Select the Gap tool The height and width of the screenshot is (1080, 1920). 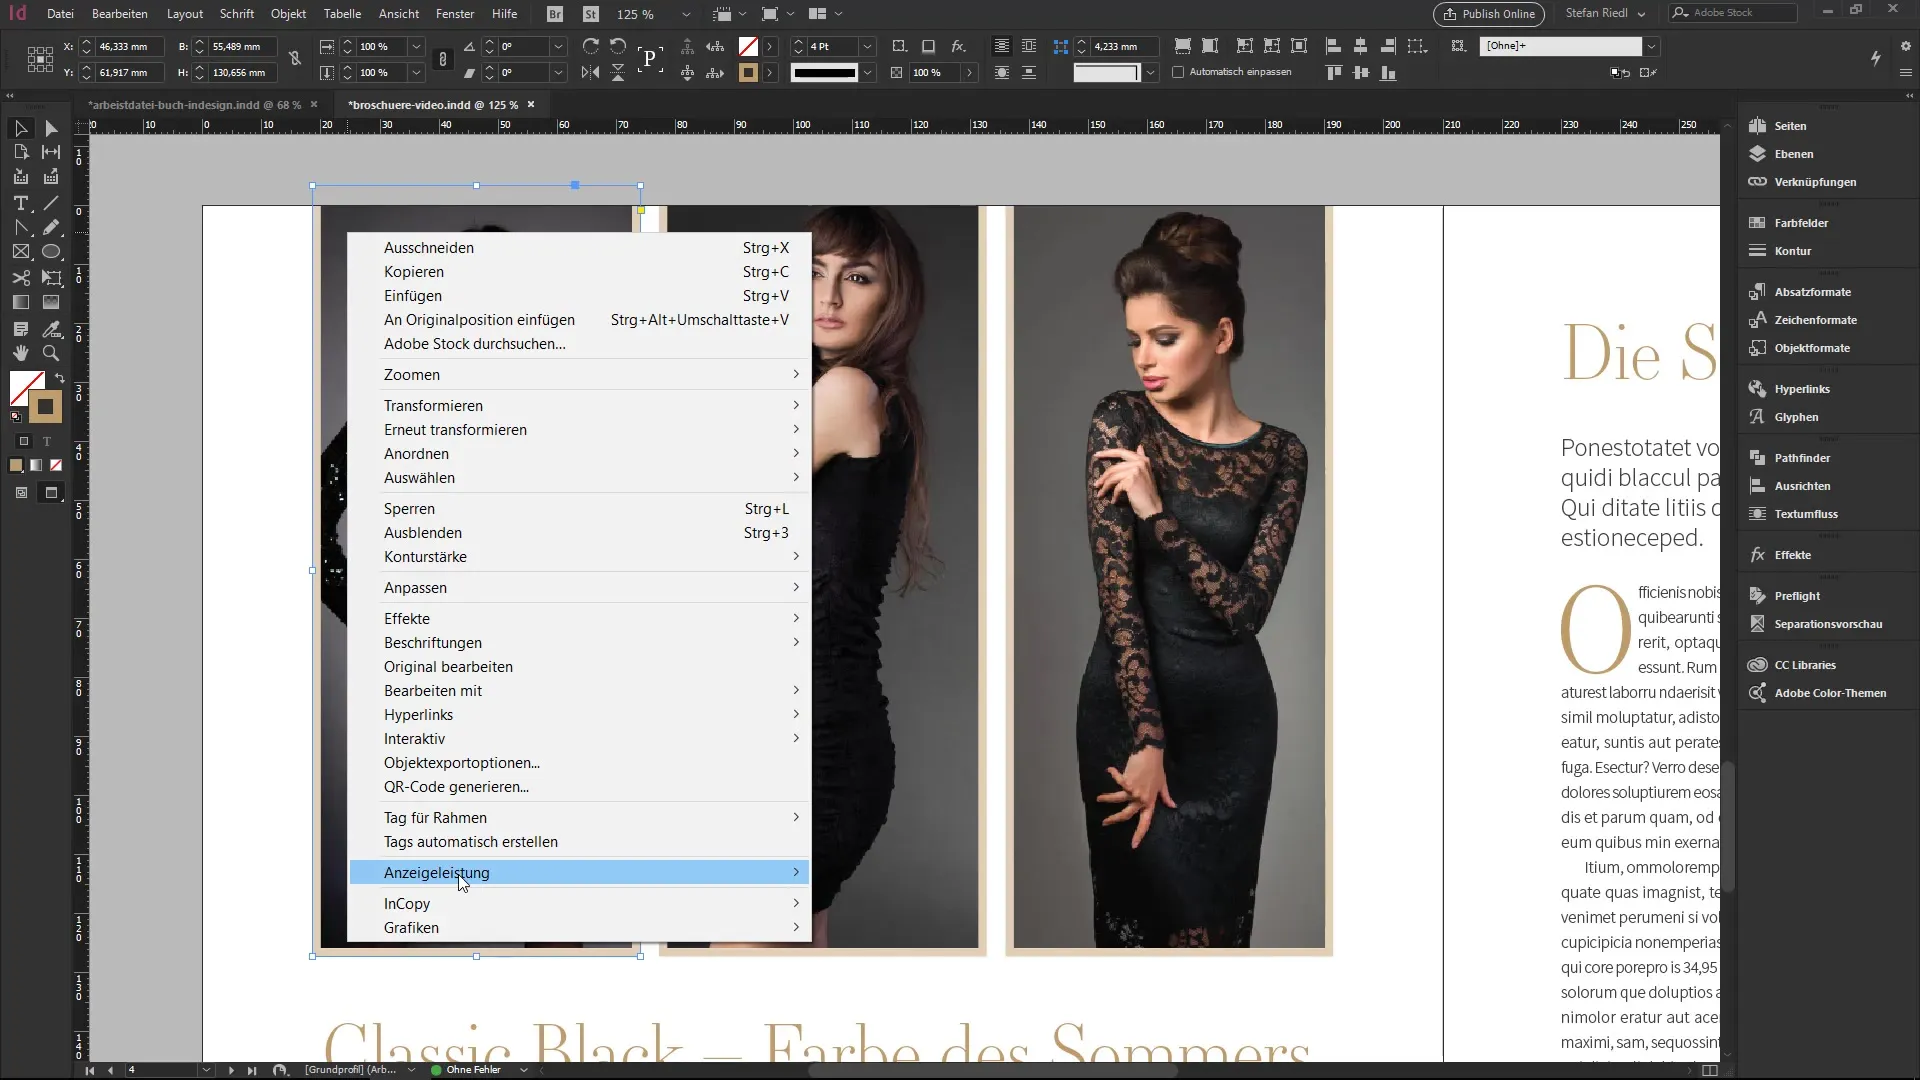pos(51,152)
